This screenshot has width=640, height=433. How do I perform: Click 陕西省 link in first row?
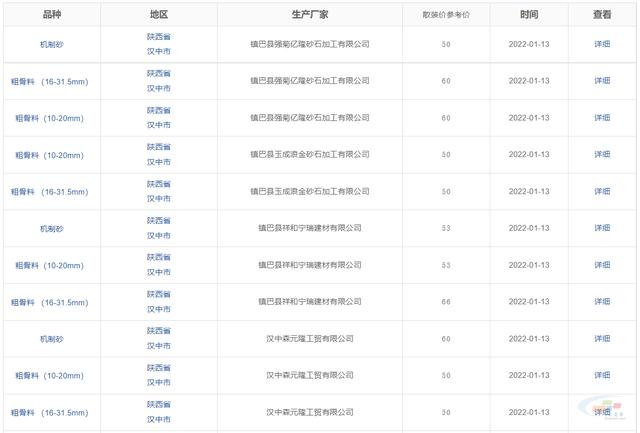click(x=159, y=37)
